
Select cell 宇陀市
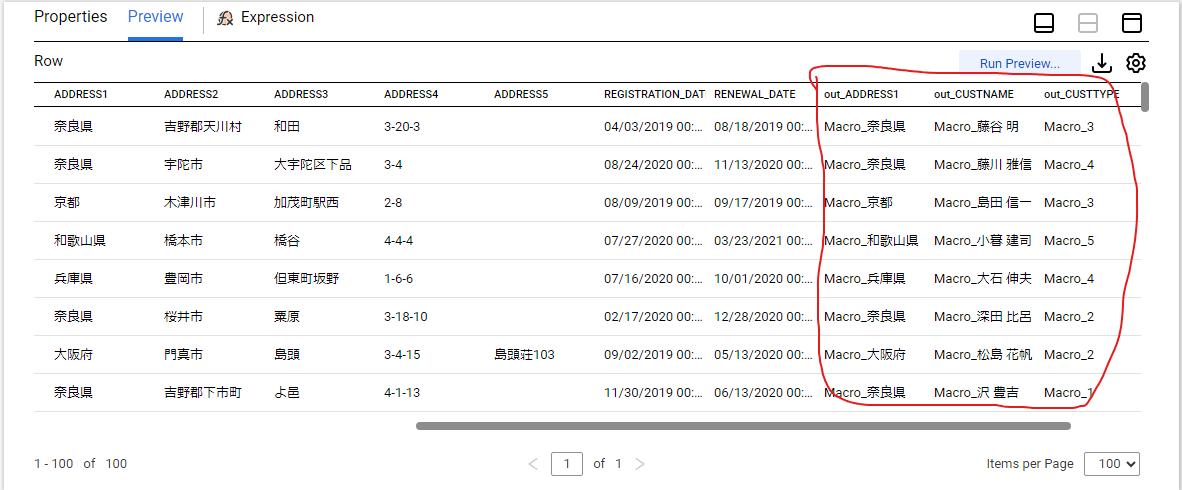183,164
